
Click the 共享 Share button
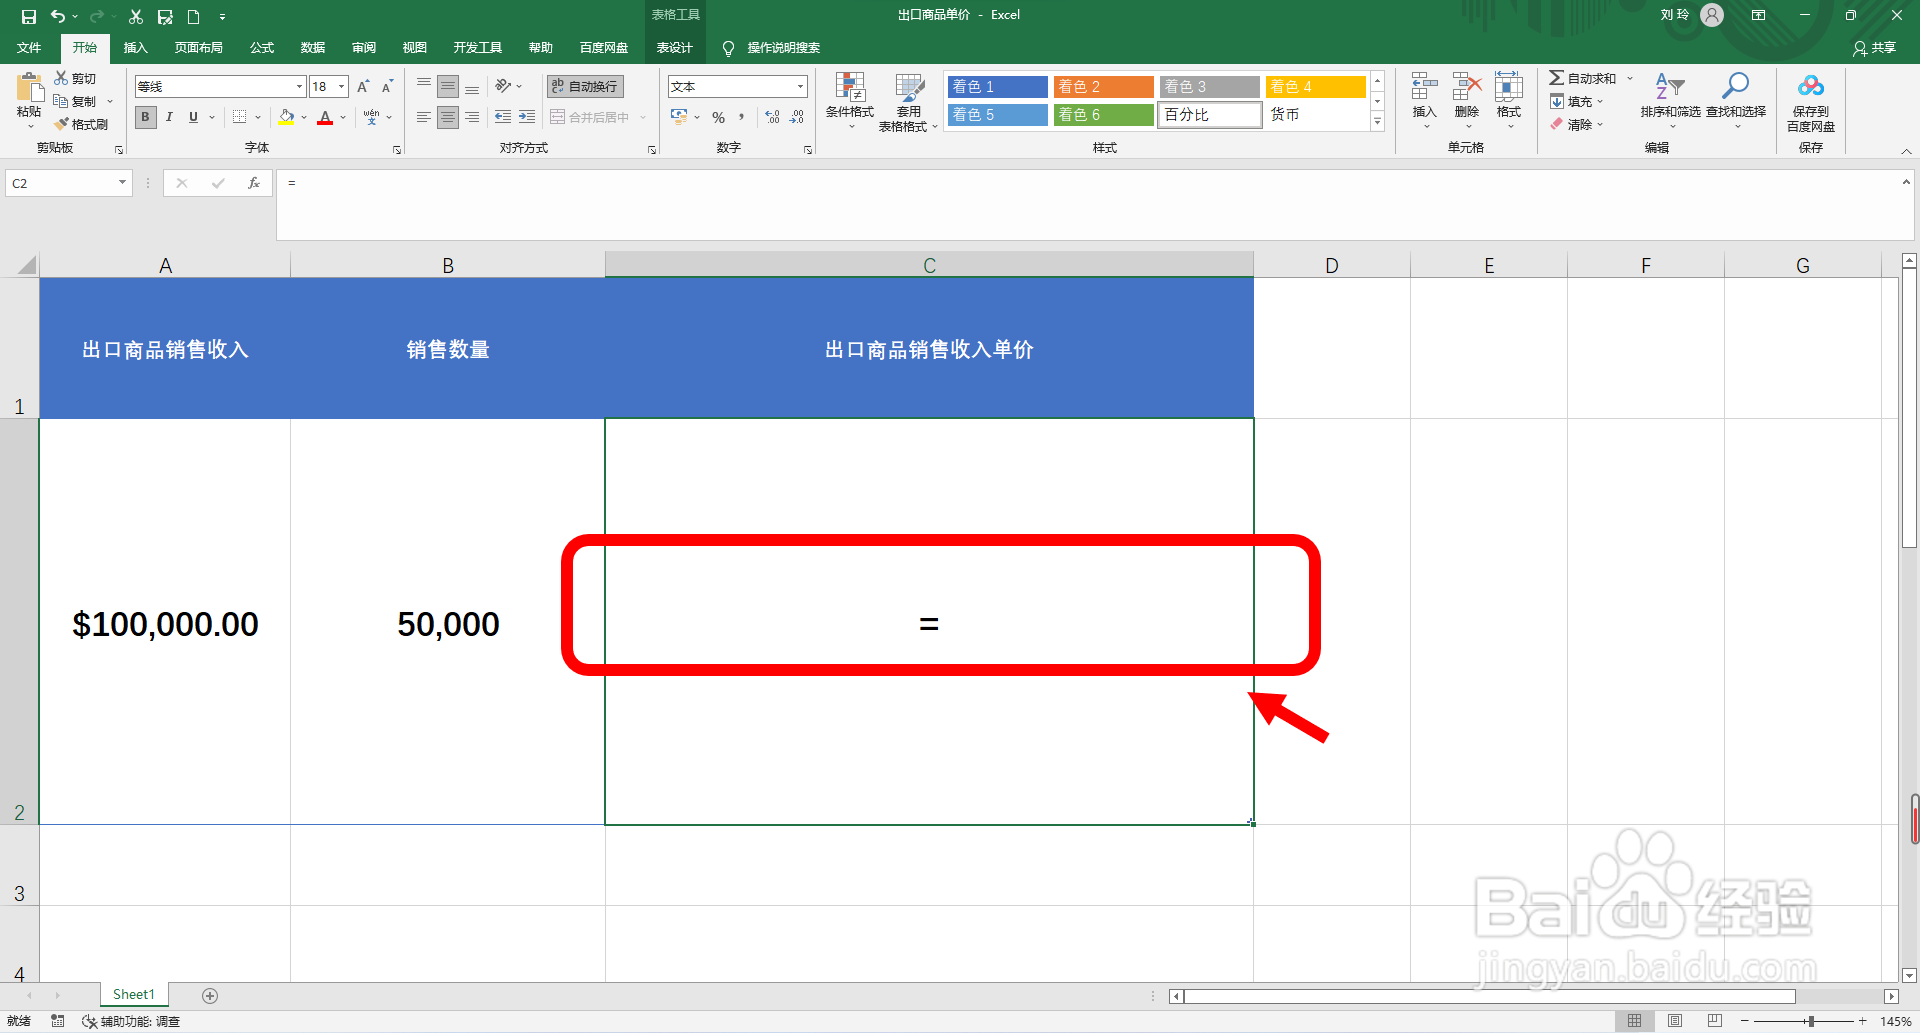(x=1875, y=48)
